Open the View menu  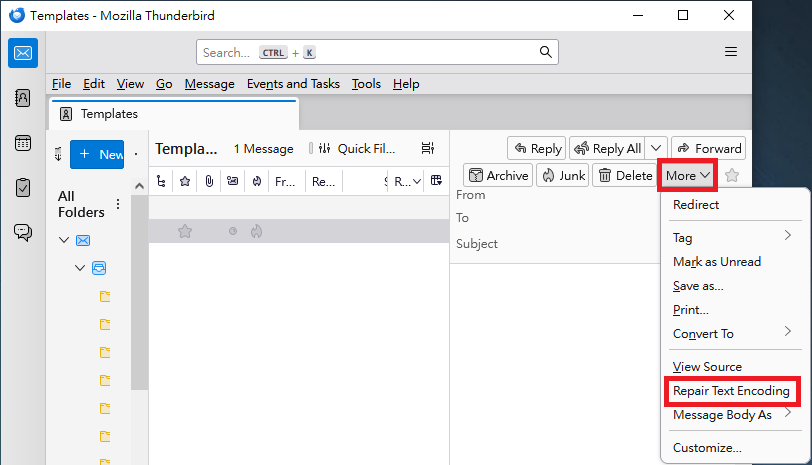tap(130, 84)
